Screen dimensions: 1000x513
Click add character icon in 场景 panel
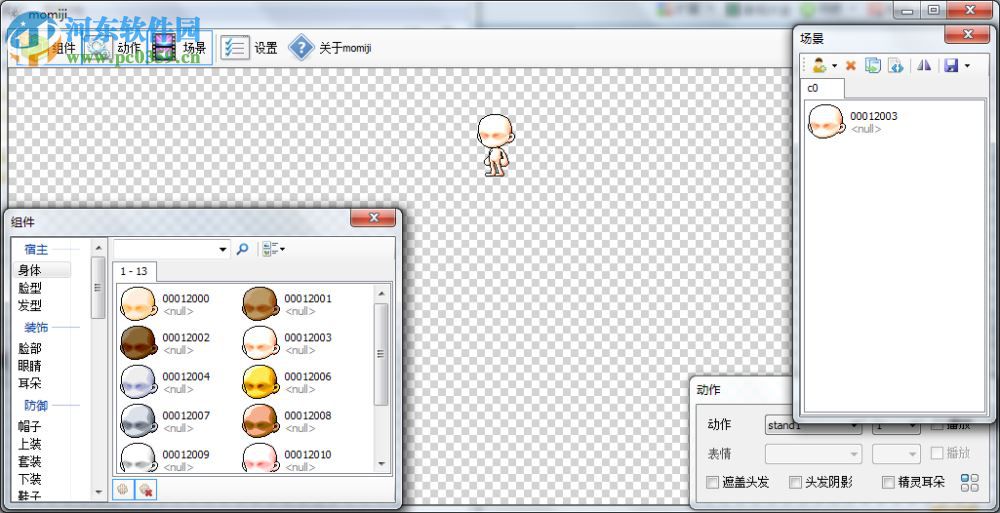pos(820,65)
